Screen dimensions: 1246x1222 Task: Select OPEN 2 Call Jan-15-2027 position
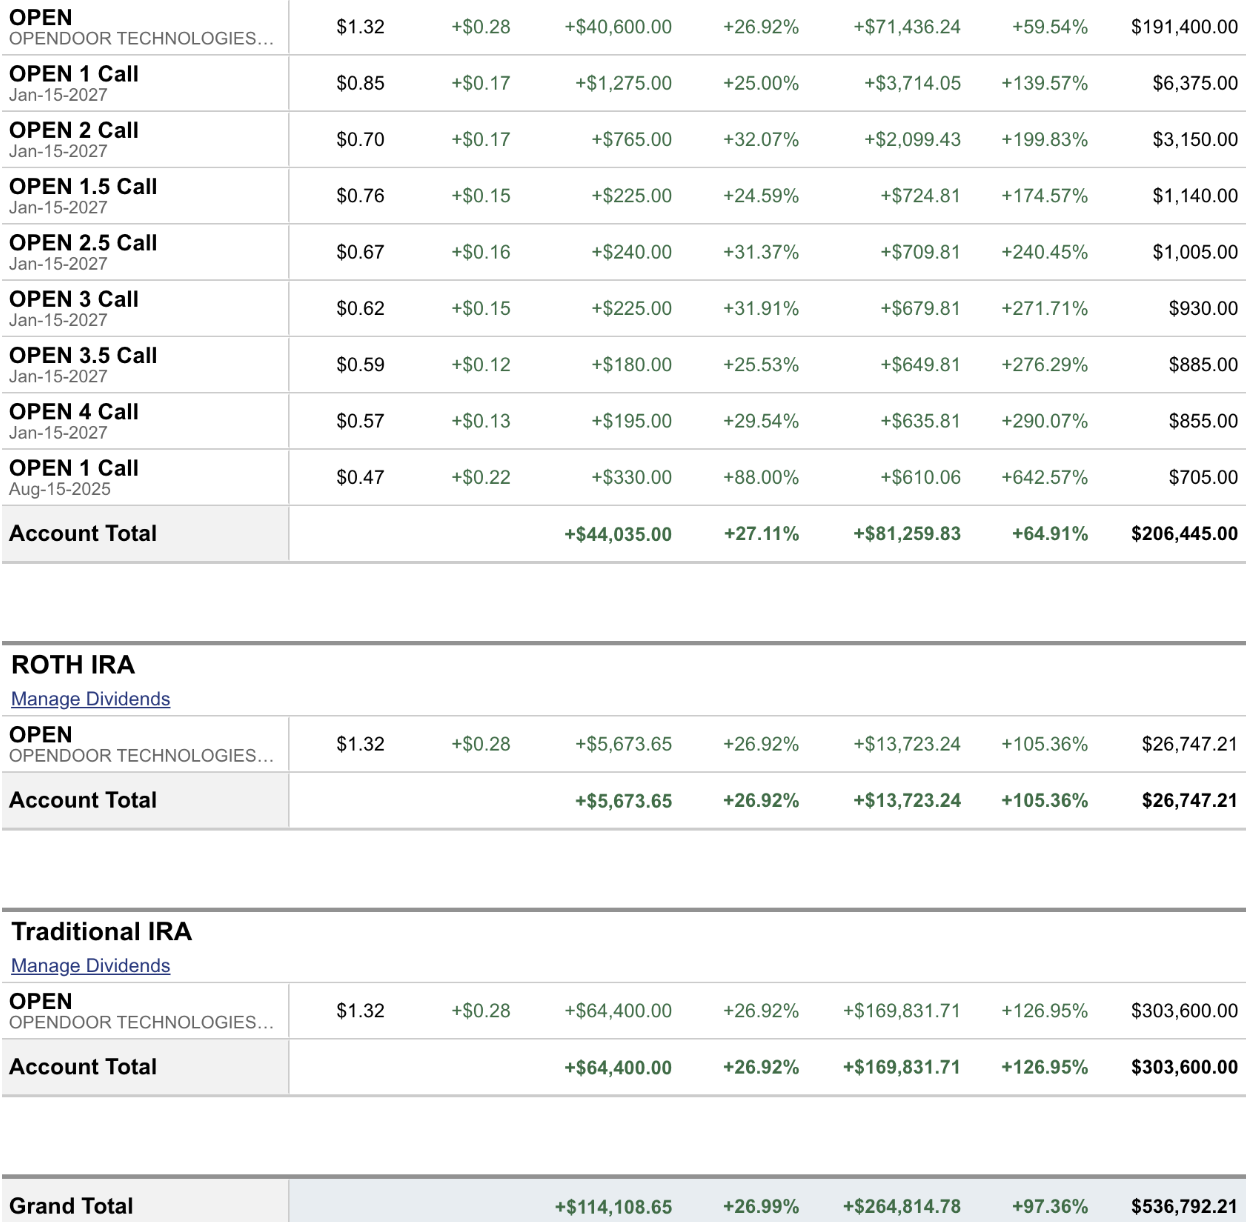(x=74, y=139)
